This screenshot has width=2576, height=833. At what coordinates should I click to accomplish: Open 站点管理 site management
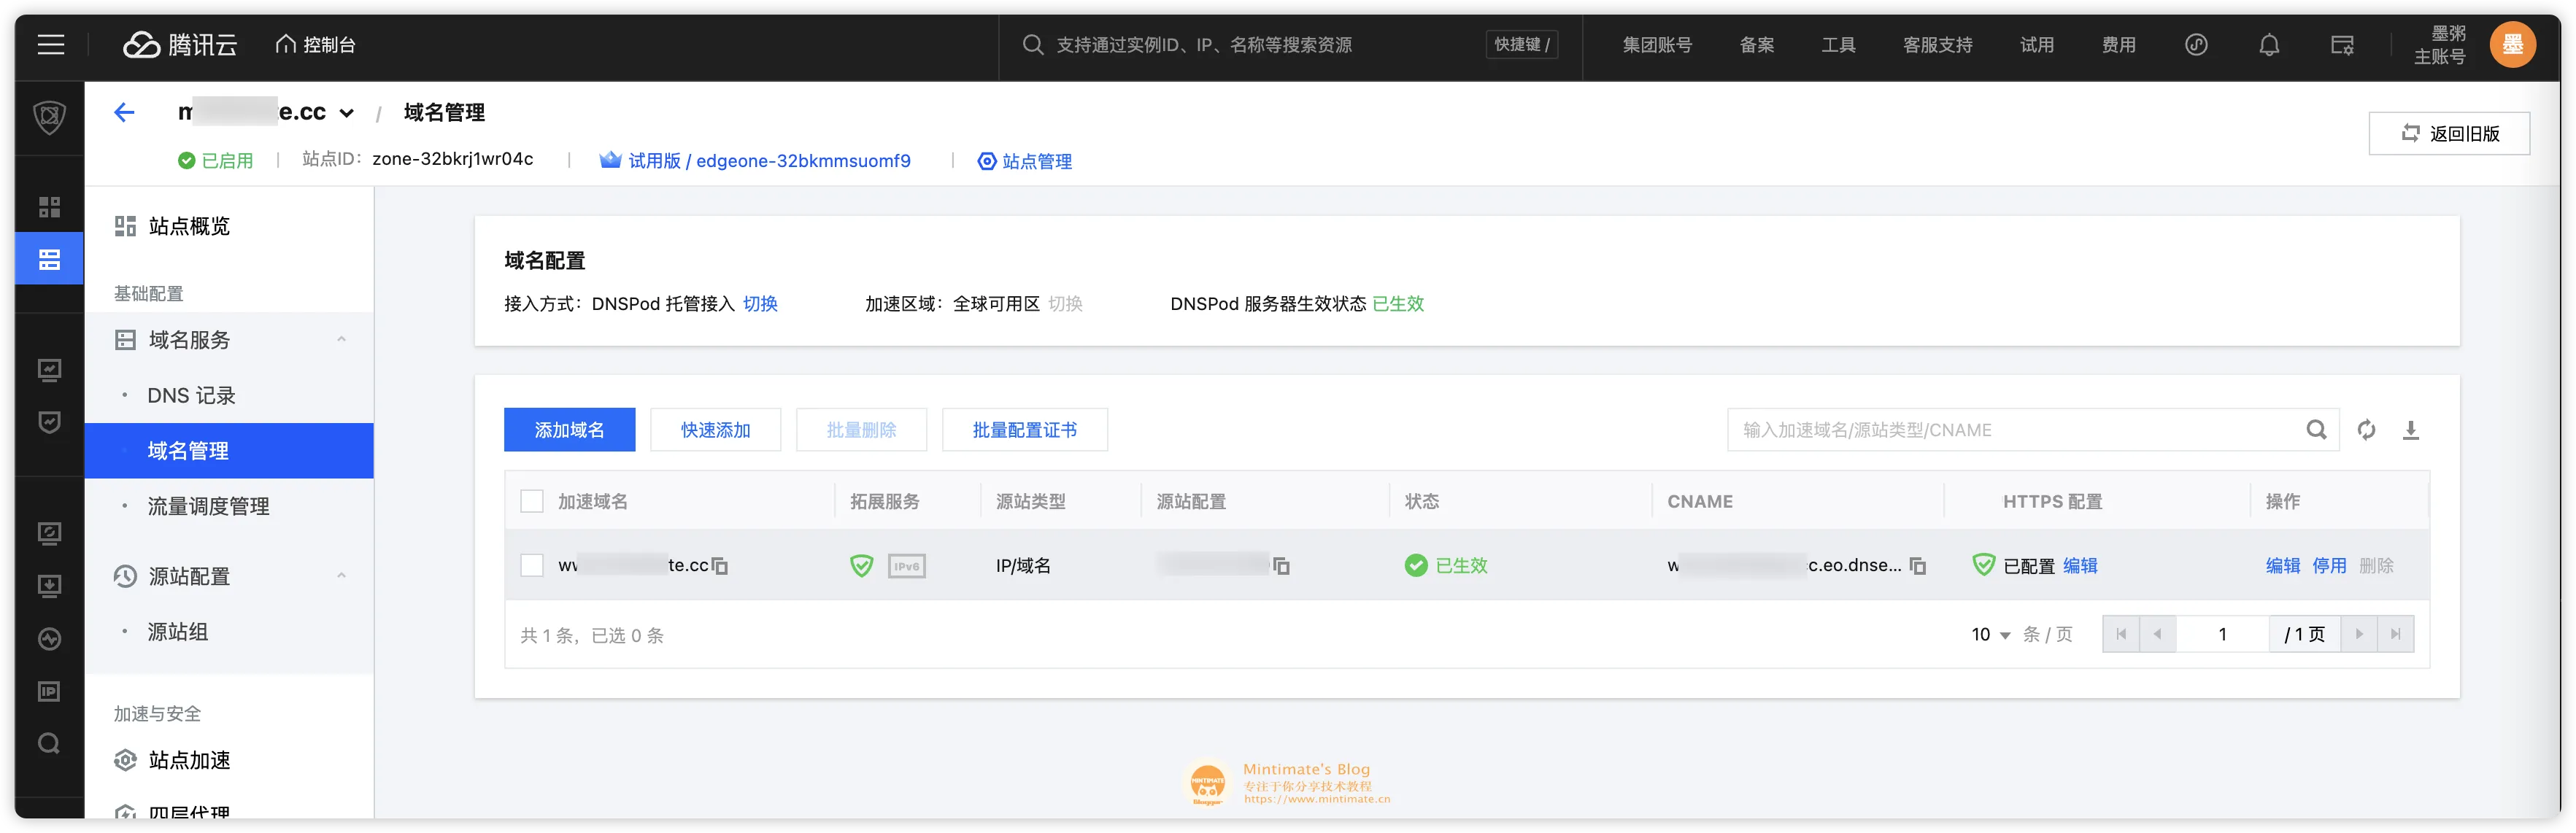[x=1024, y=161]
